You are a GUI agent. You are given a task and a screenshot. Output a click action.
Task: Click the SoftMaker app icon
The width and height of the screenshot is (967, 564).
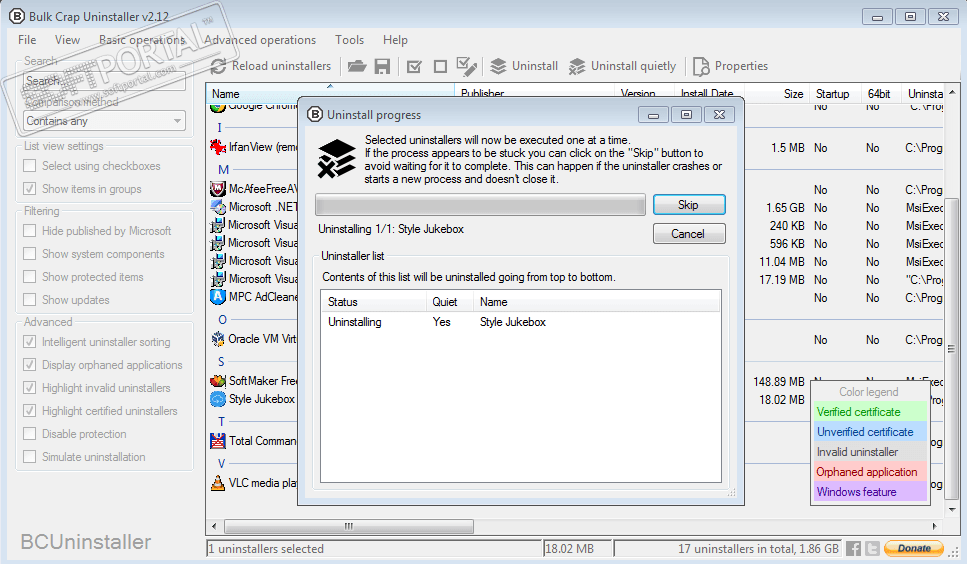[218, 381]
